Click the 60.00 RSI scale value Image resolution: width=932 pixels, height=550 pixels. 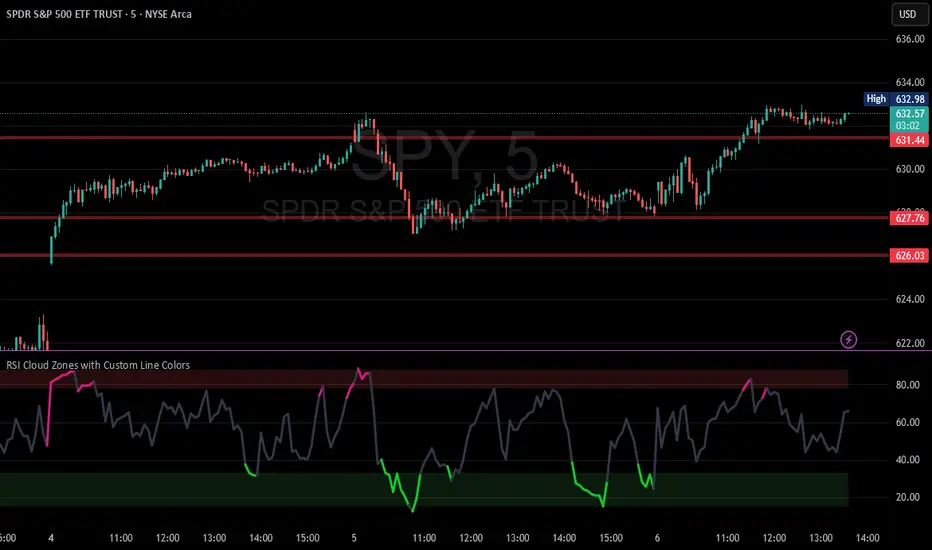[x=908, y=422]
